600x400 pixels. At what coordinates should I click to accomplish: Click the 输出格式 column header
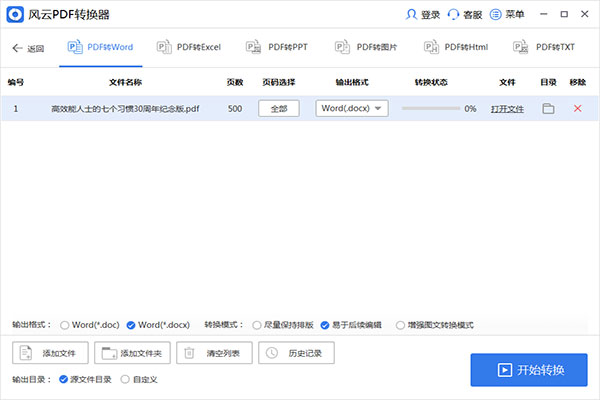352,82
